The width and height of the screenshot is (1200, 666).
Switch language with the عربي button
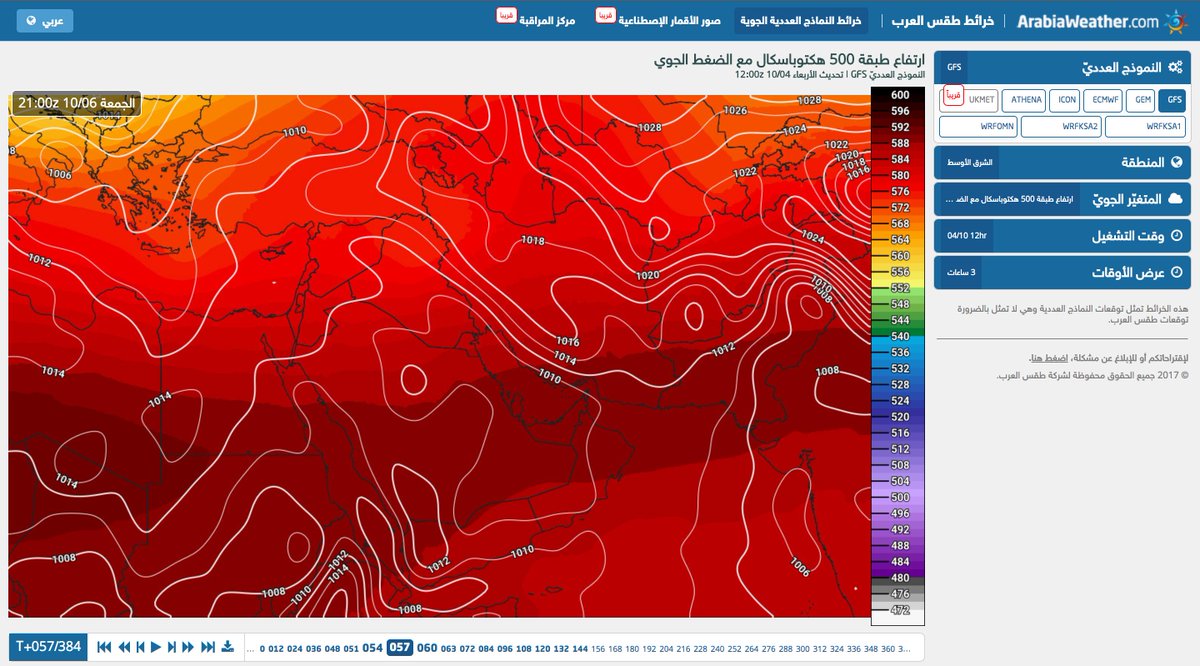coord(45,21)
